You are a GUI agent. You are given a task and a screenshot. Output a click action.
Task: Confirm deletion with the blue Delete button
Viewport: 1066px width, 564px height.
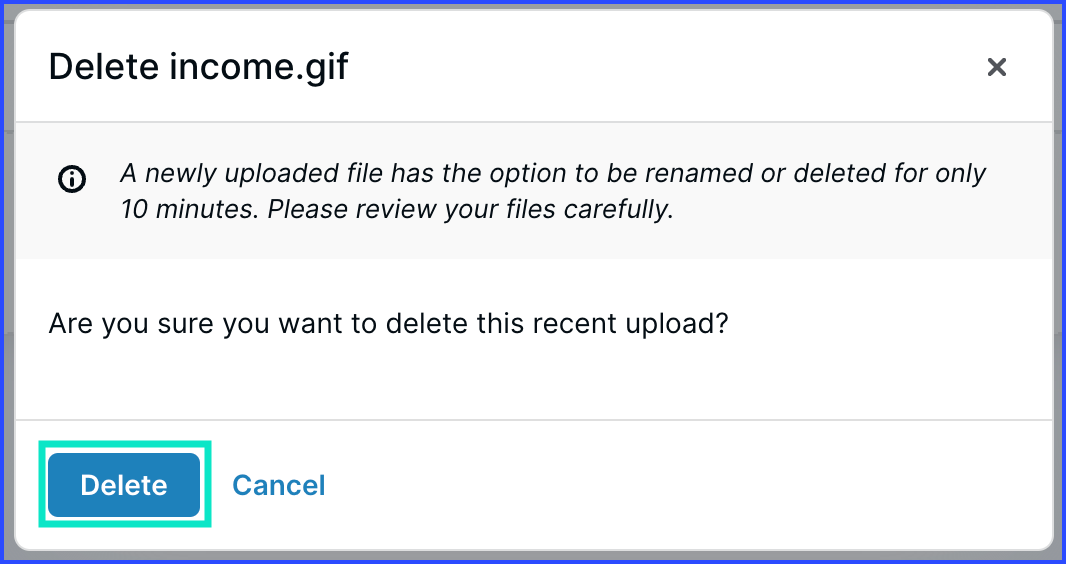coord(124,485)
